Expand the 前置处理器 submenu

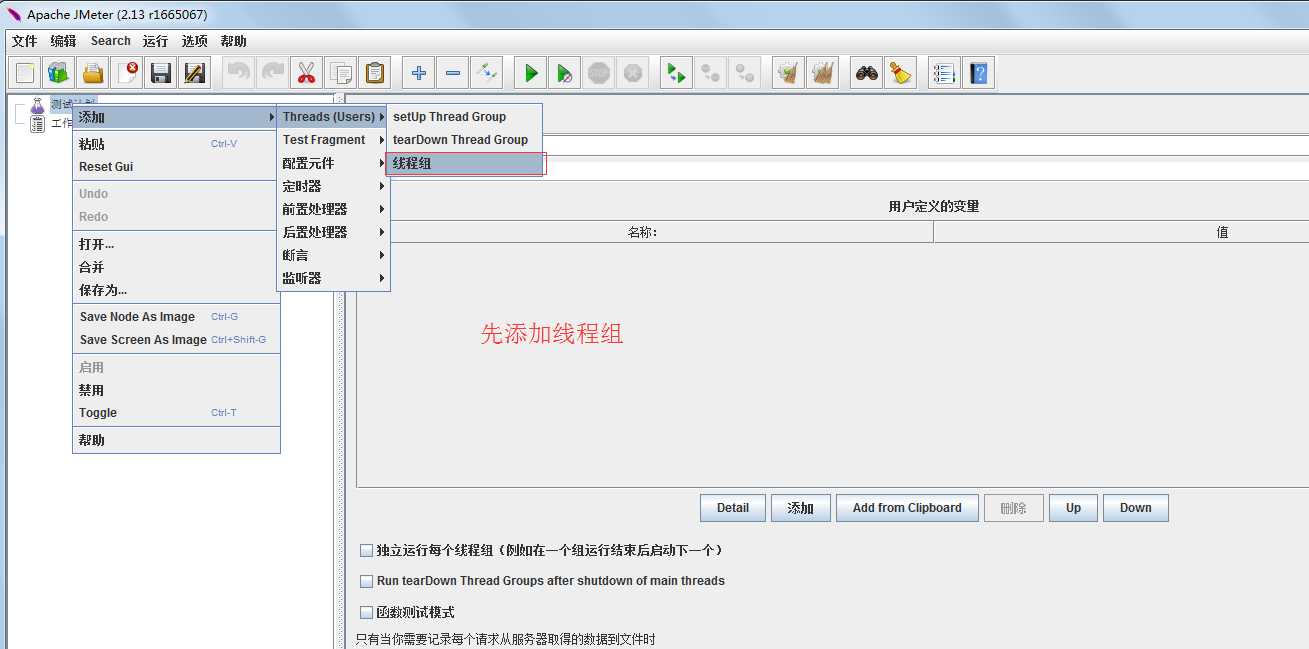point(333,209)
